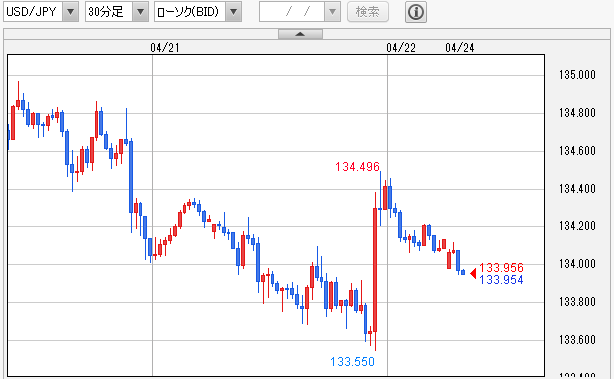The image size is (614, 379).
Task: Click the 133.600 price axis label
Action: (577, 339)
